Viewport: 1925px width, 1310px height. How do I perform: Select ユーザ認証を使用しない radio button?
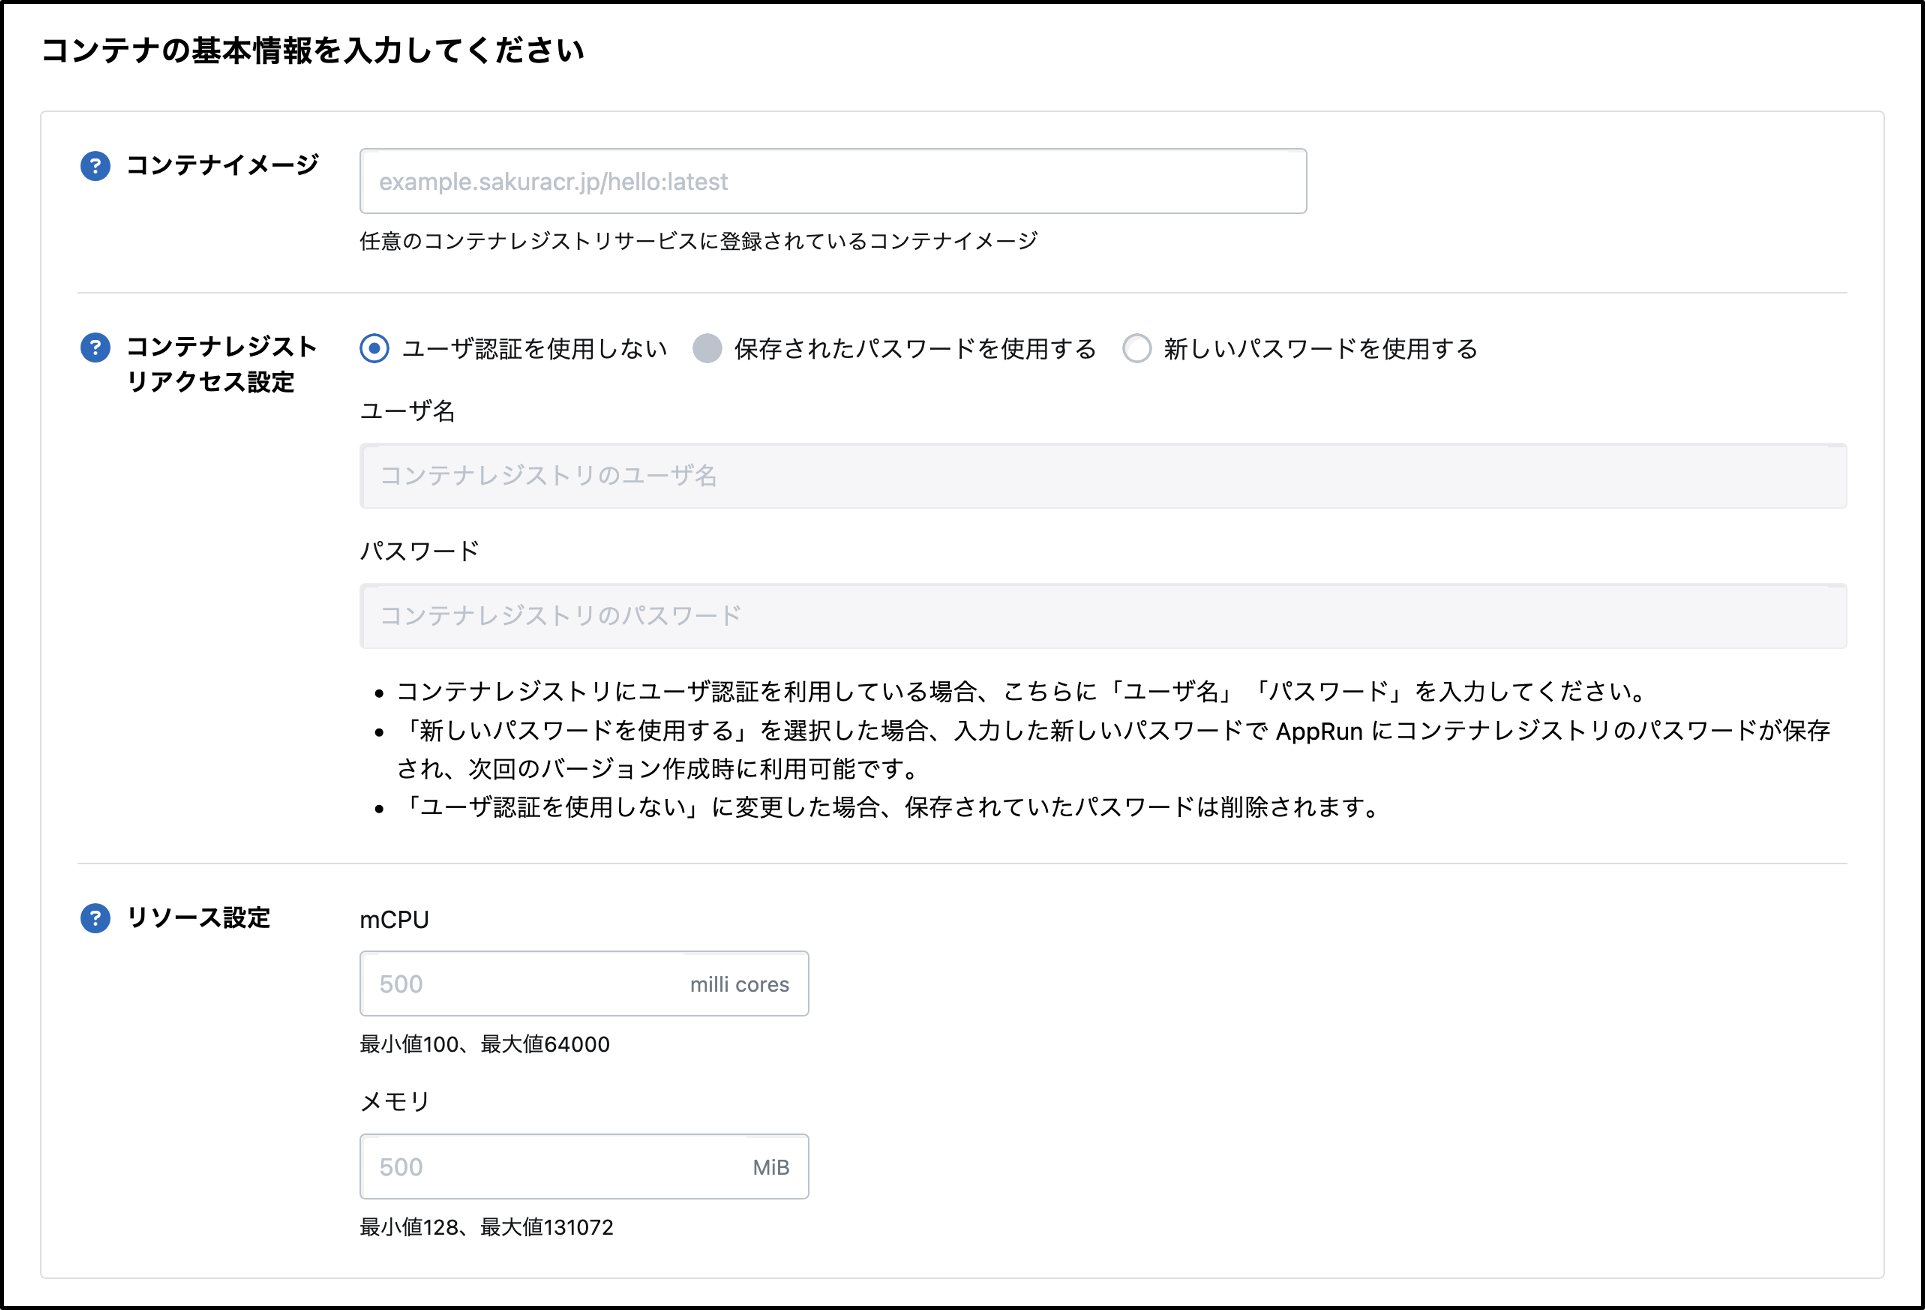coord(374,348)
